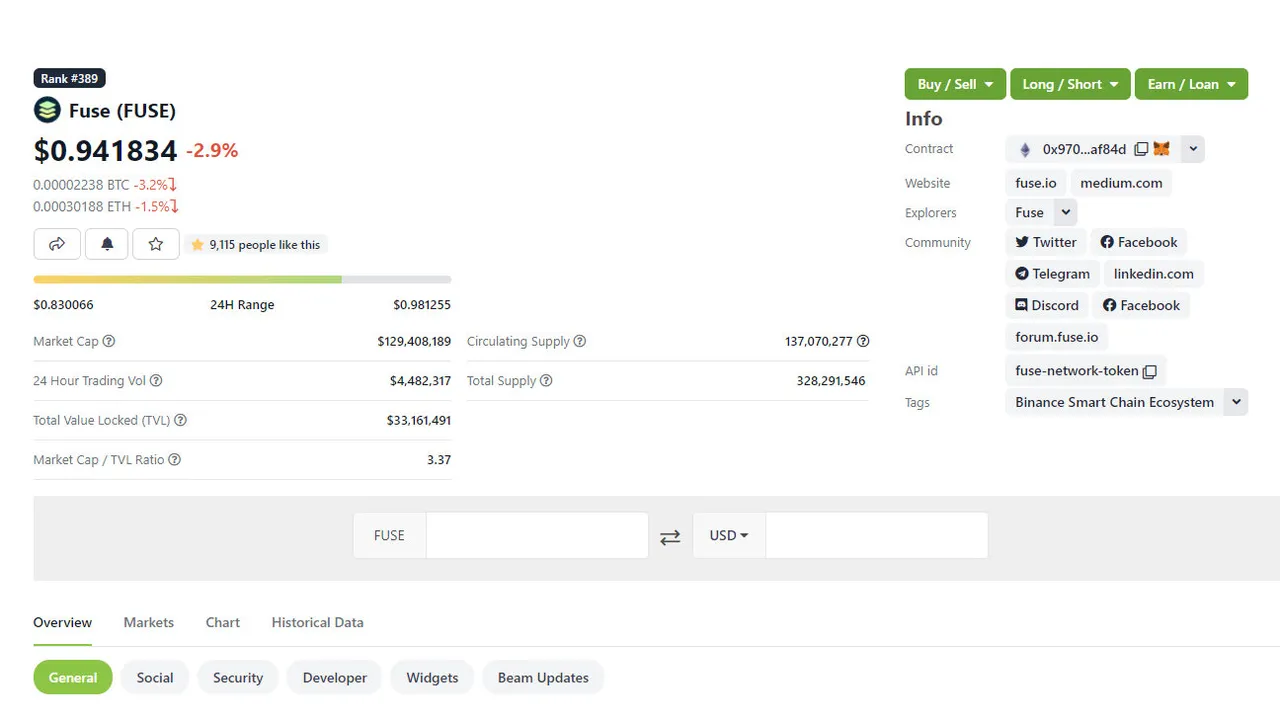This screenshot has height=721, width=1280.
Task: Click the yellow star likes icon
Action: coord(197,244)
